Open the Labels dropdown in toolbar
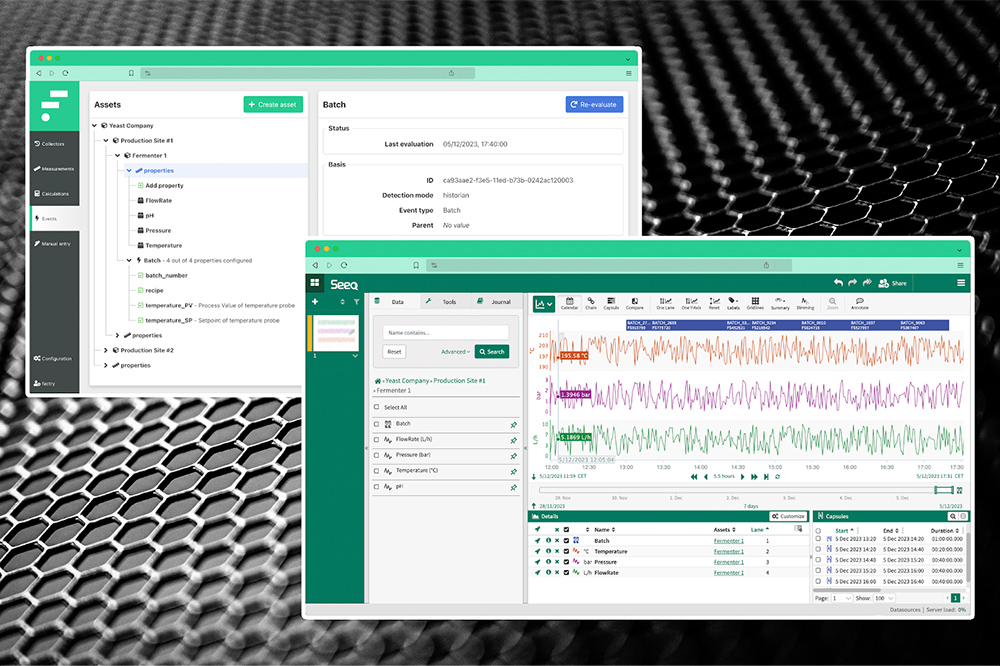 (x=733, y=303)
